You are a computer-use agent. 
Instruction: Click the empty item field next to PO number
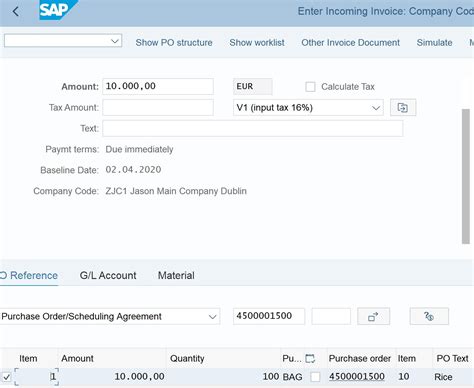click(x=331, y=316)
